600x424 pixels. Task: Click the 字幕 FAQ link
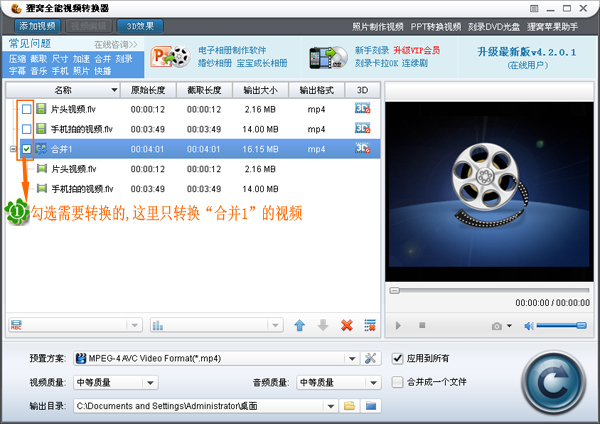click(18, 71)
